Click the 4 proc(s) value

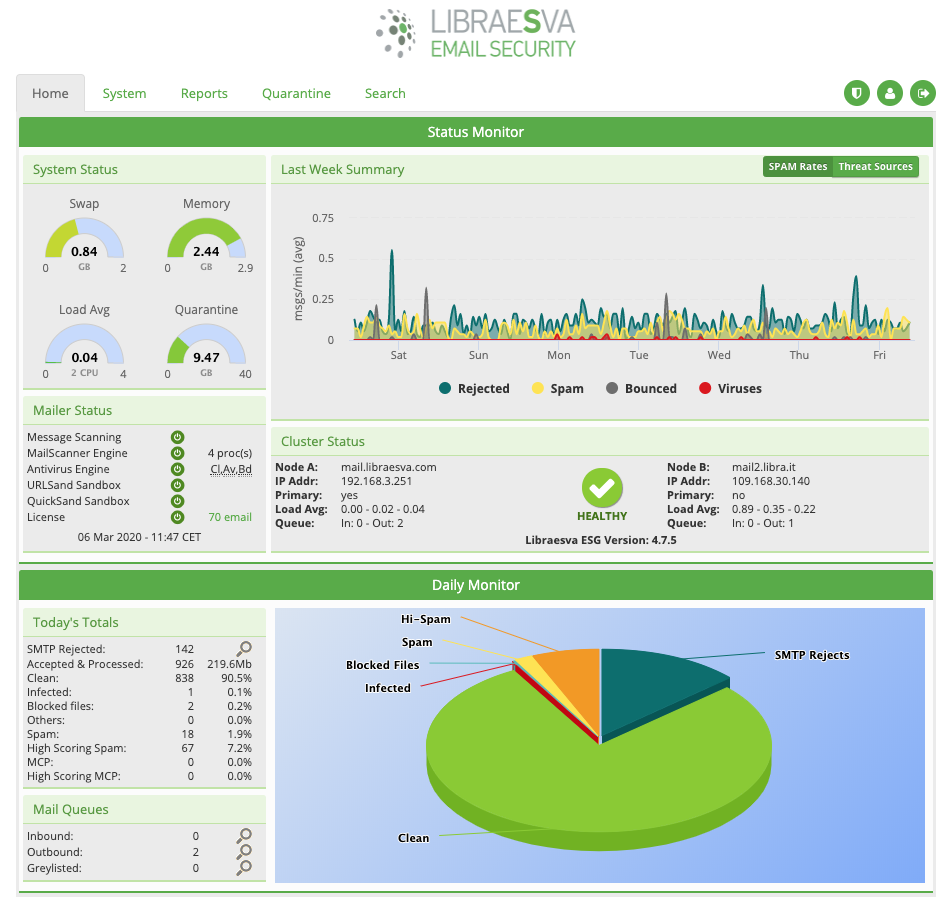[230, 453]
